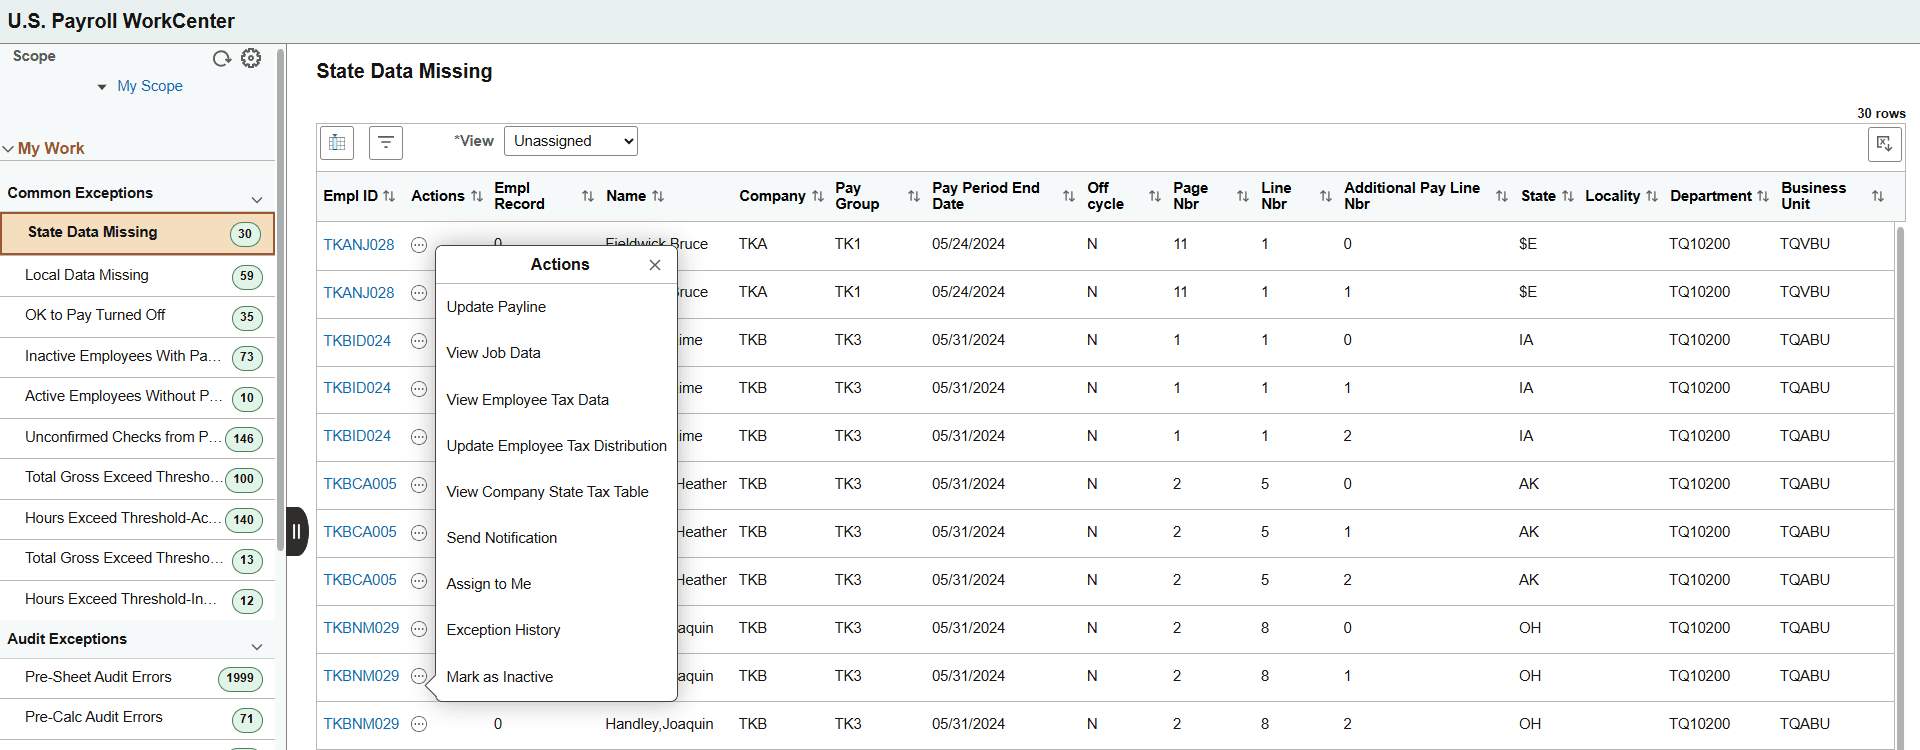The image size is (1920, 750).
Task: Sort by Off cycle column
Action: [1155, 196]
